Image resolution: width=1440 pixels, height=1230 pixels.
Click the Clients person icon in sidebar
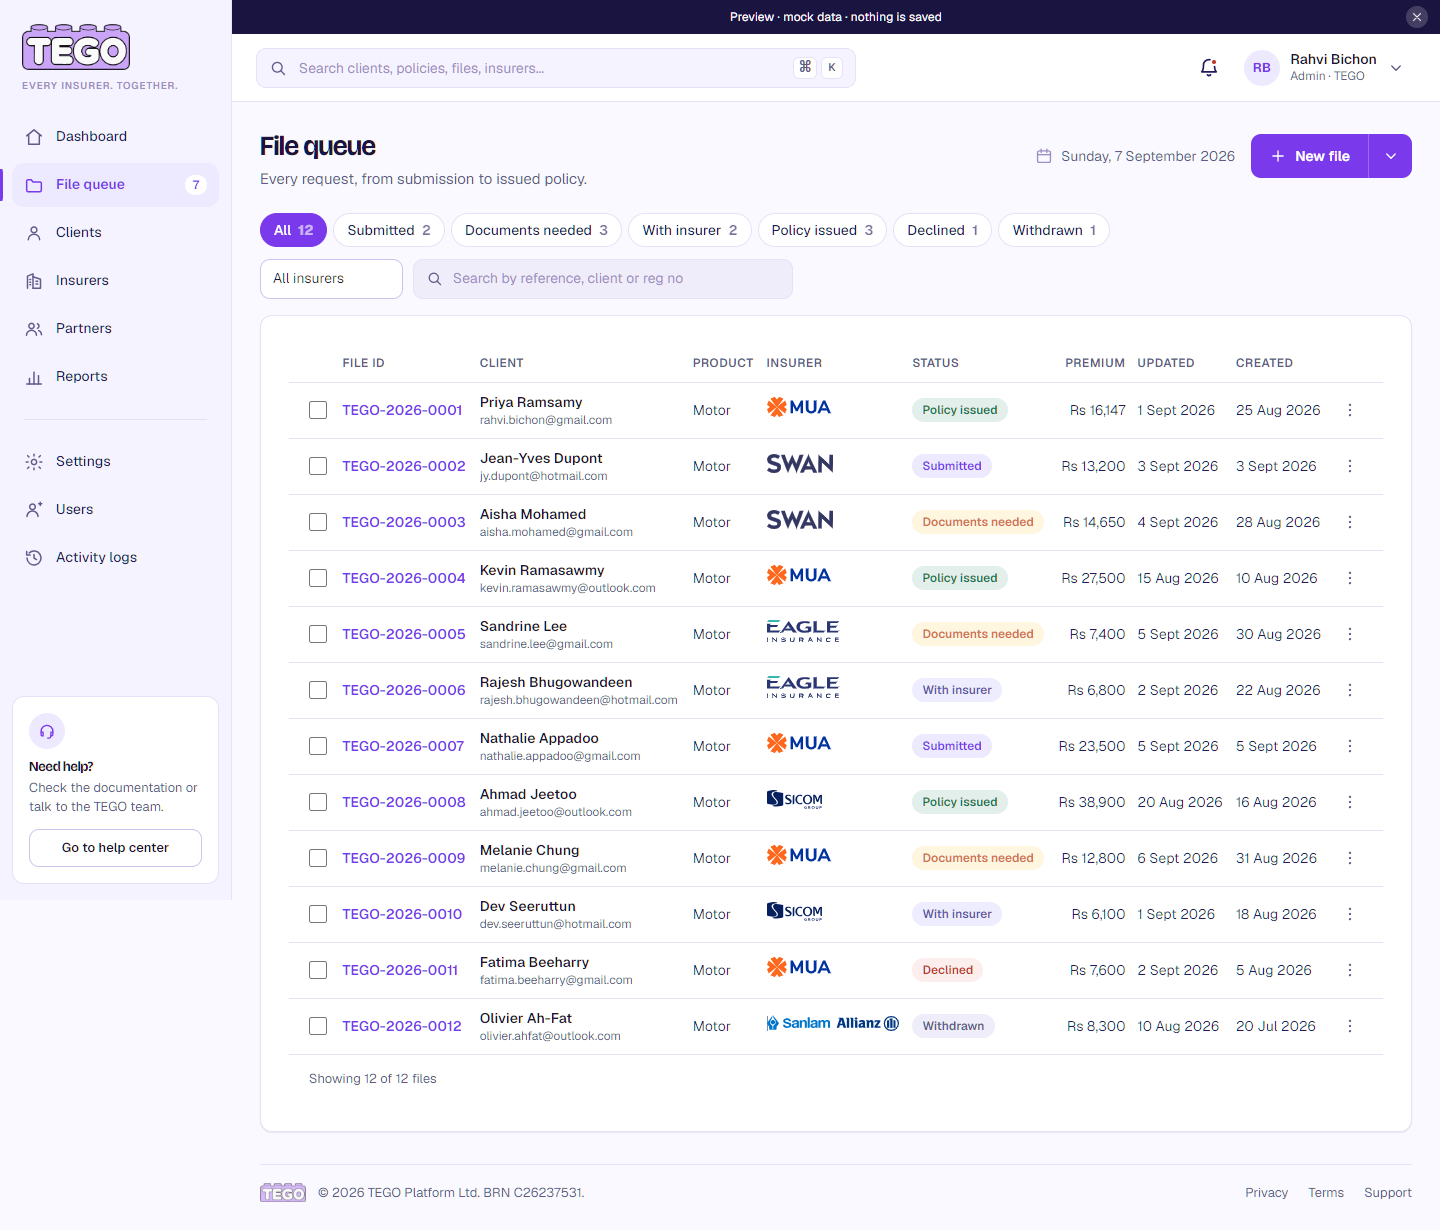coord(34,233)
